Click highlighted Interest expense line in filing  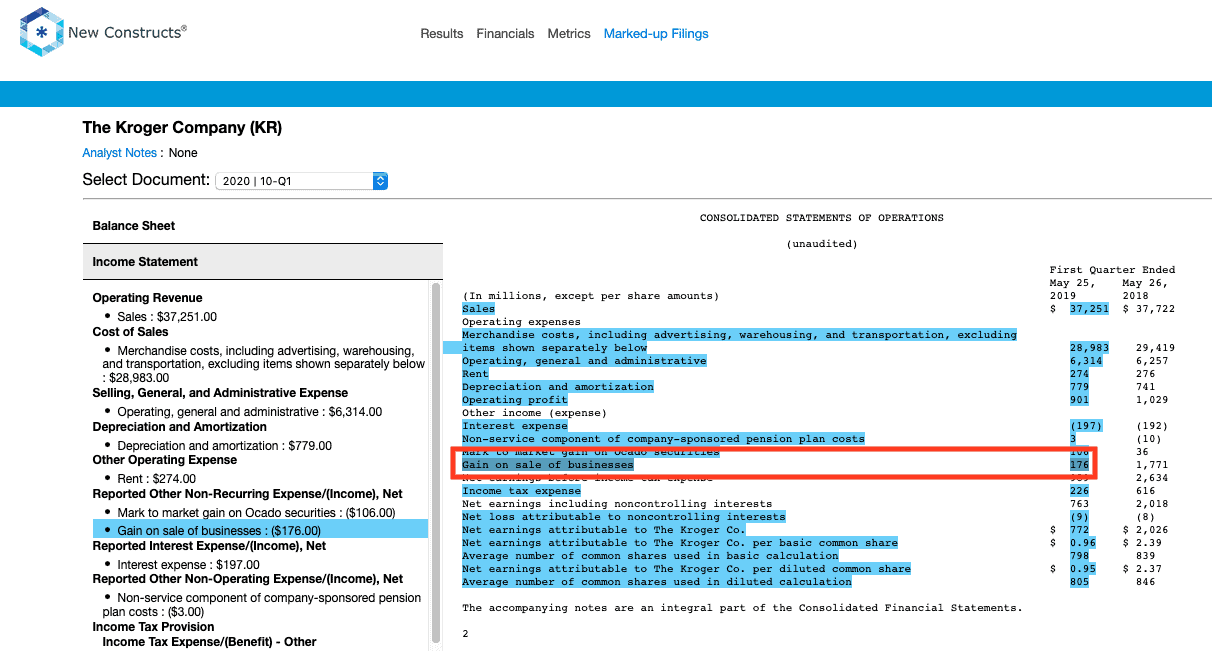coord(515,426)
